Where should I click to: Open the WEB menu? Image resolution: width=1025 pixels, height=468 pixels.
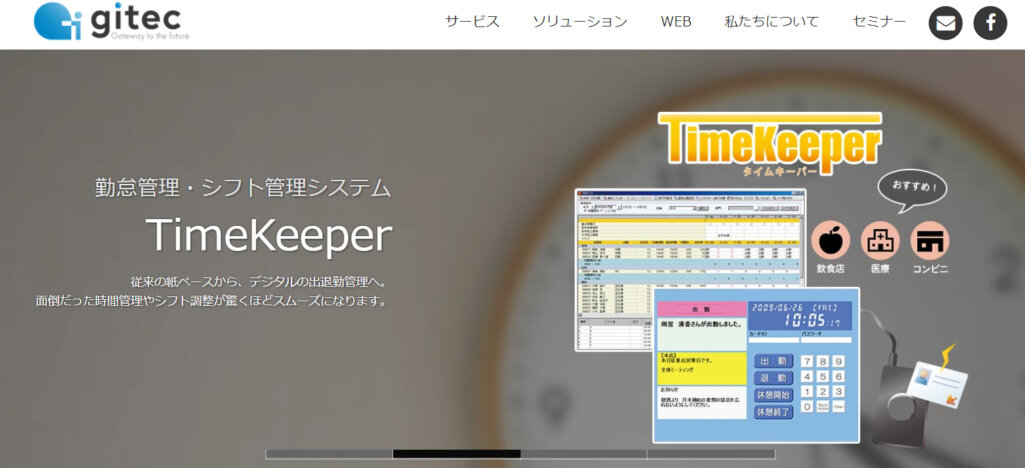coord(676,22)
